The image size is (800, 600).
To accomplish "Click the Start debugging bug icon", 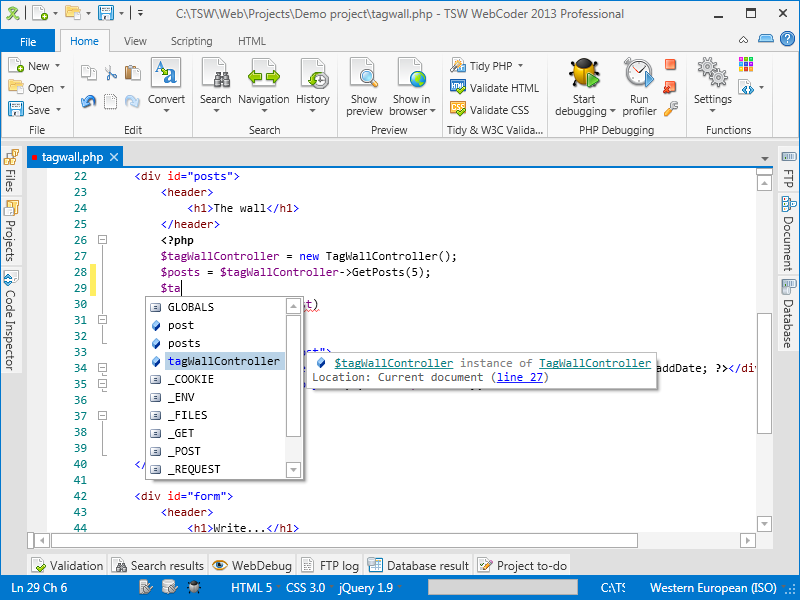I will (x=582, y=75).
